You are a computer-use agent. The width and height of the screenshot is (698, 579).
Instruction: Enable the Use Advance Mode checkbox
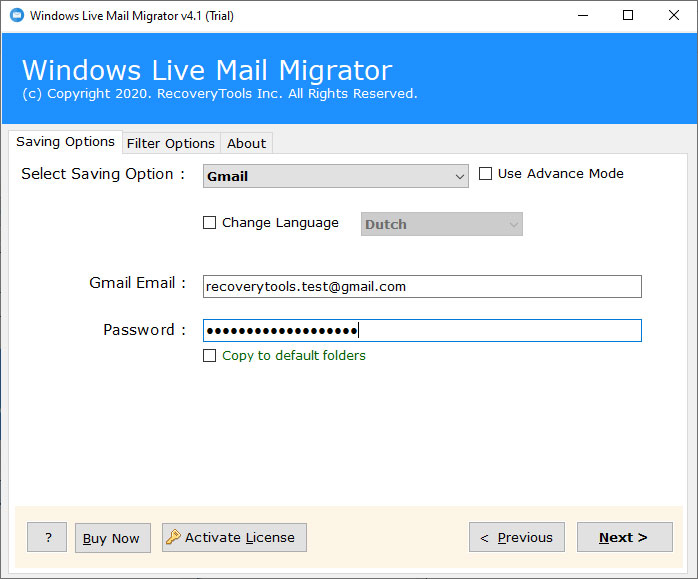pyautogui.click(x=485, y=174)
